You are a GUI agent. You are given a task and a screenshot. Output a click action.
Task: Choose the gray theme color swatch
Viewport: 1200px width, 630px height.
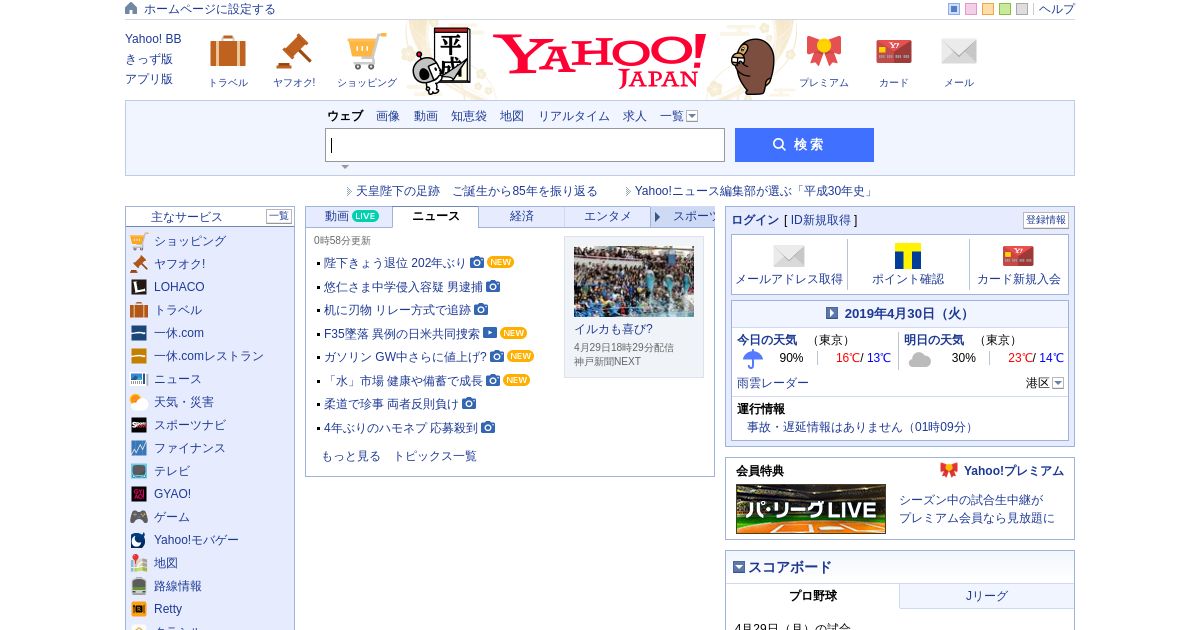pos(1022,9)
